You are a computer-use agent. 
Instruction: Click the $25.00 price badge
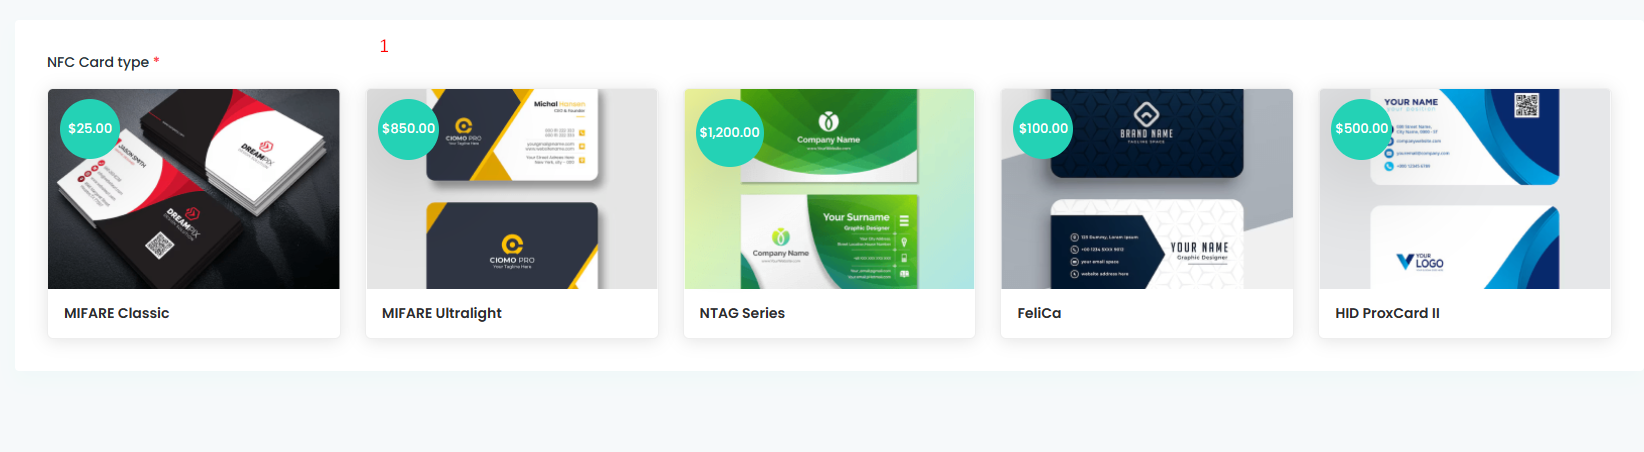coord(90,128)
